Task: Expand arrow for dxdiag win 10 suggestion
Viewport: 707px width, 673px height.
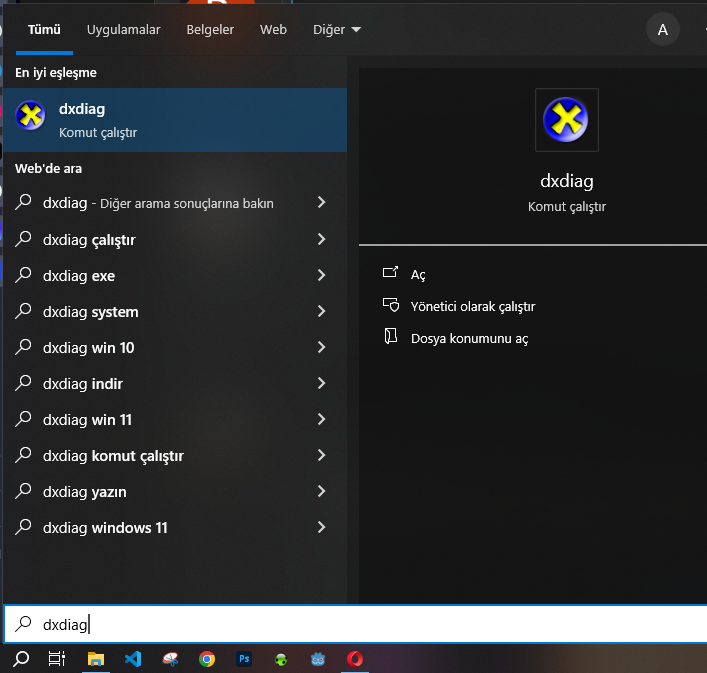Action: 321,347
